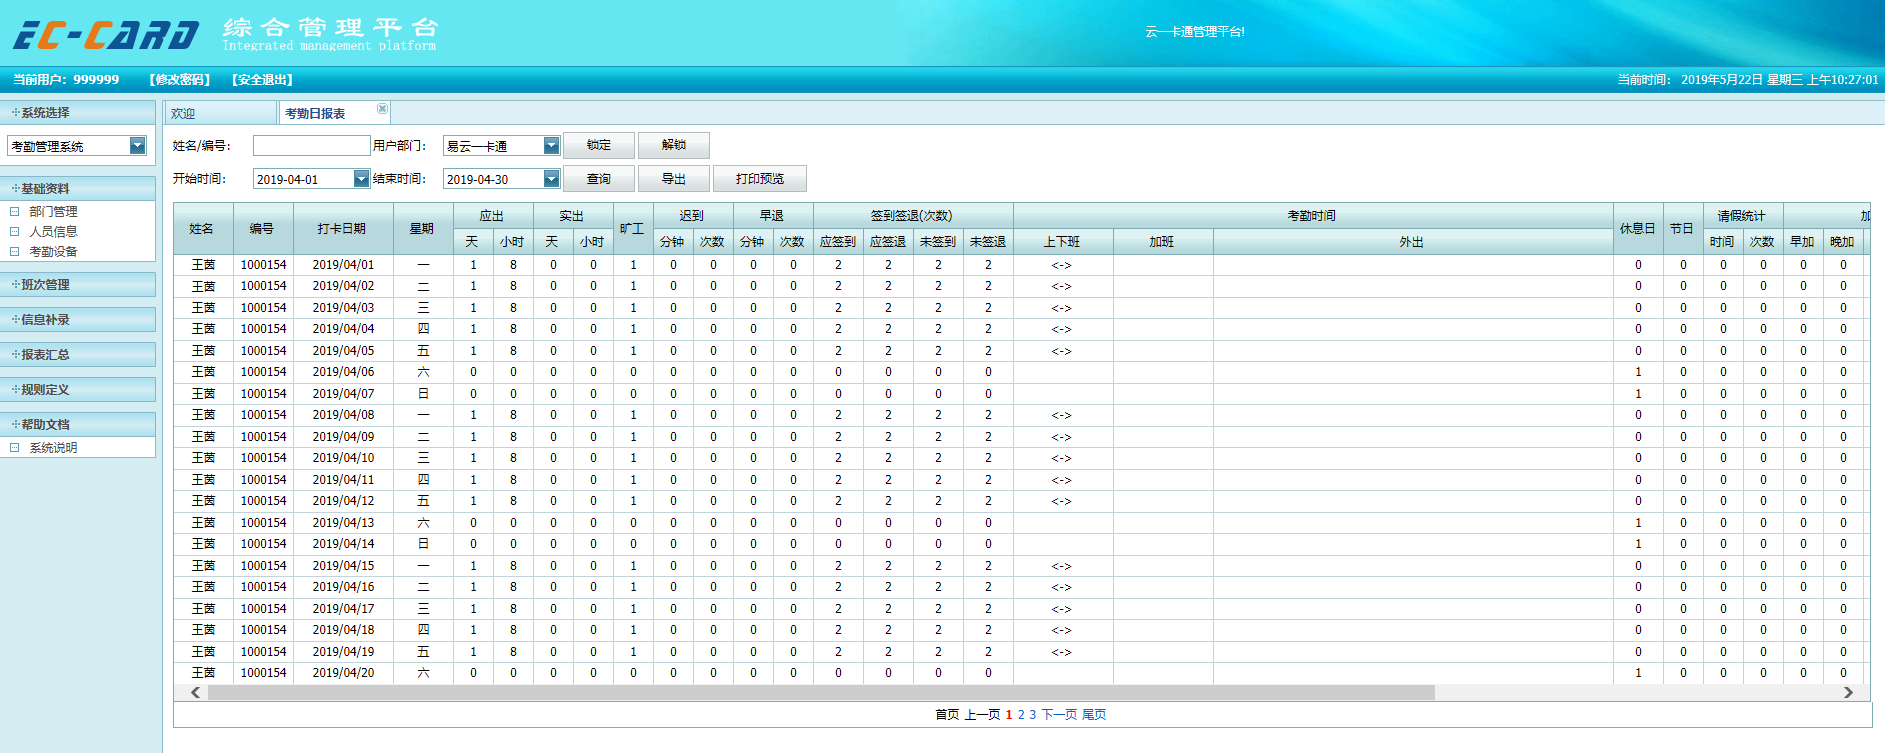Screen dimensions: 1885x753
Task: Go to 下一页 in pagination
Action: 1059,715
